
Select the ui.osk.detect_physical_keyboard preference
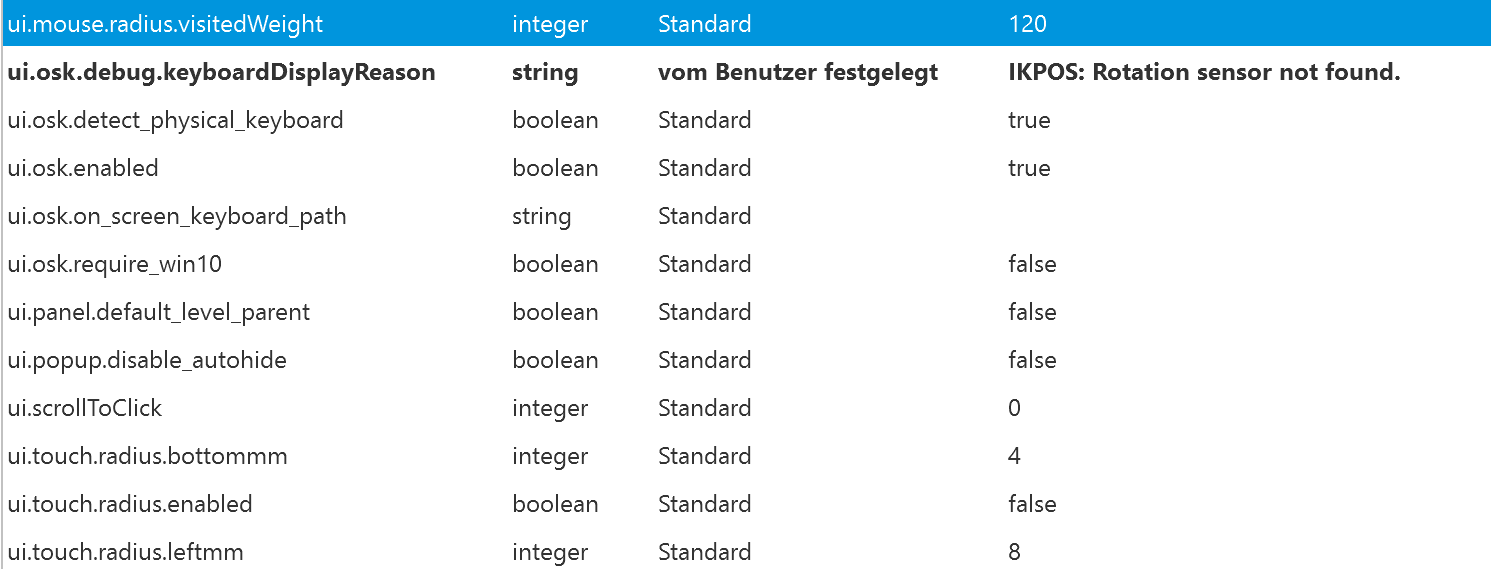tap(175, 120)
